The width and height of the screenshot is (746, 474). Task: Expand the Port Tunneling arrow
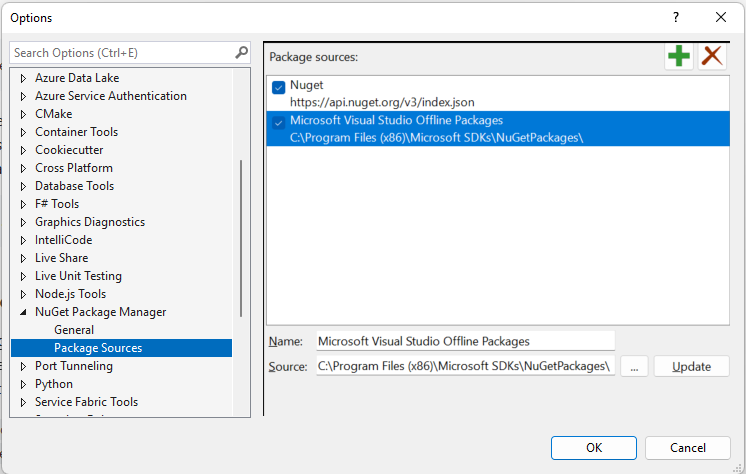(23, 366)
